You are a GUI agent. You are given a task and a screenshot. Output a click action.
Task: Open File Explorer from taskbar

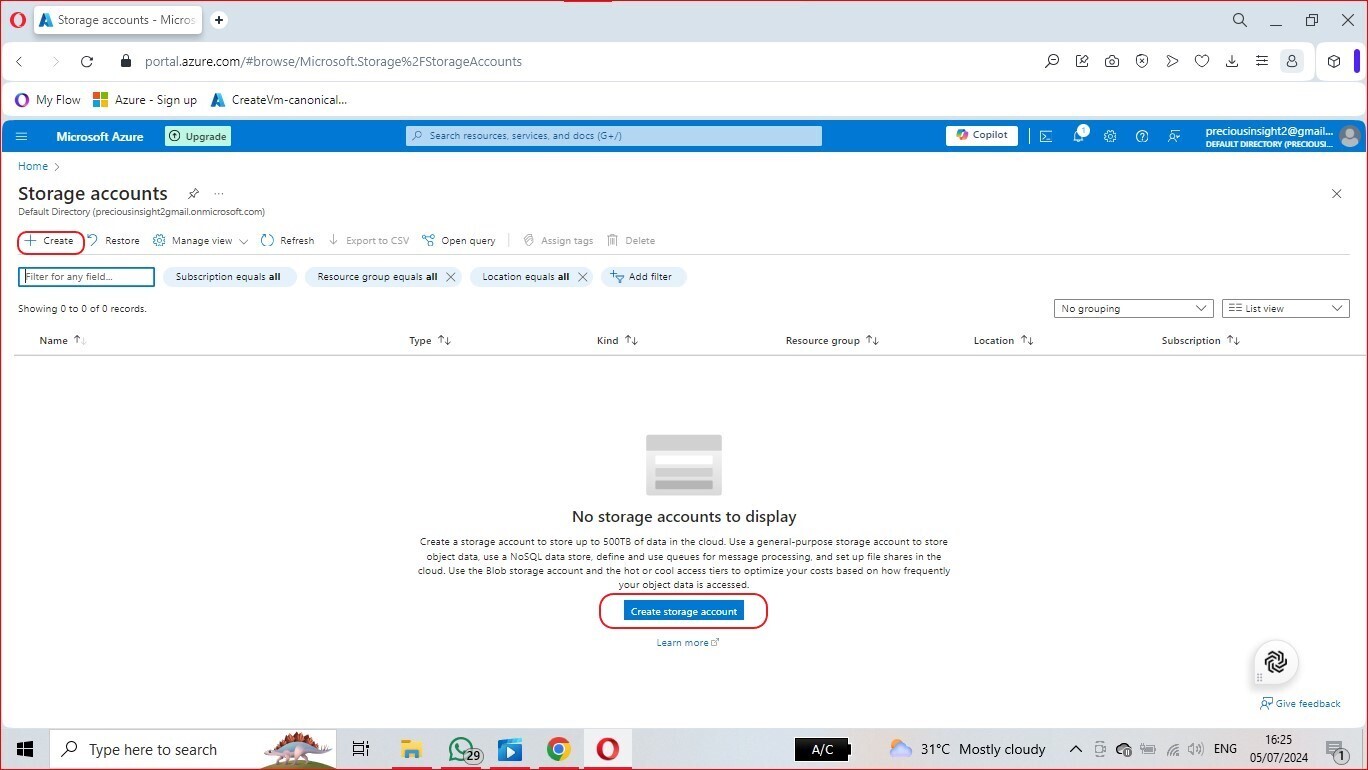pyautogui.click(x=411, y=749)
